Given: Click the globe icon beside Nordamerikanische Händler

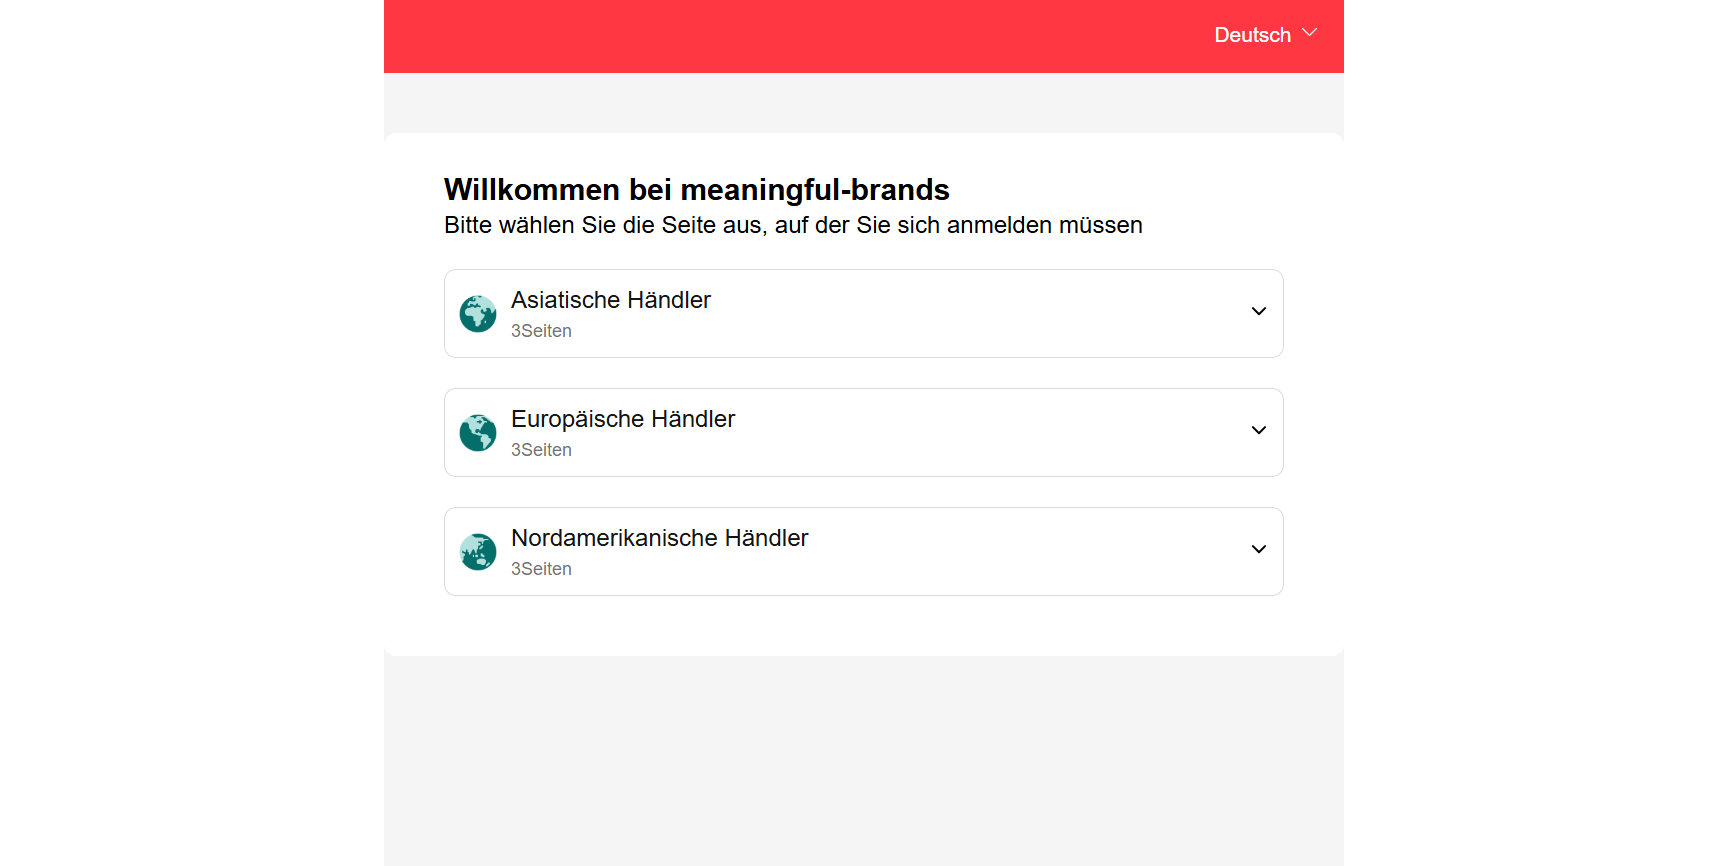Looking at the screenshot, I should click(478, 551).
